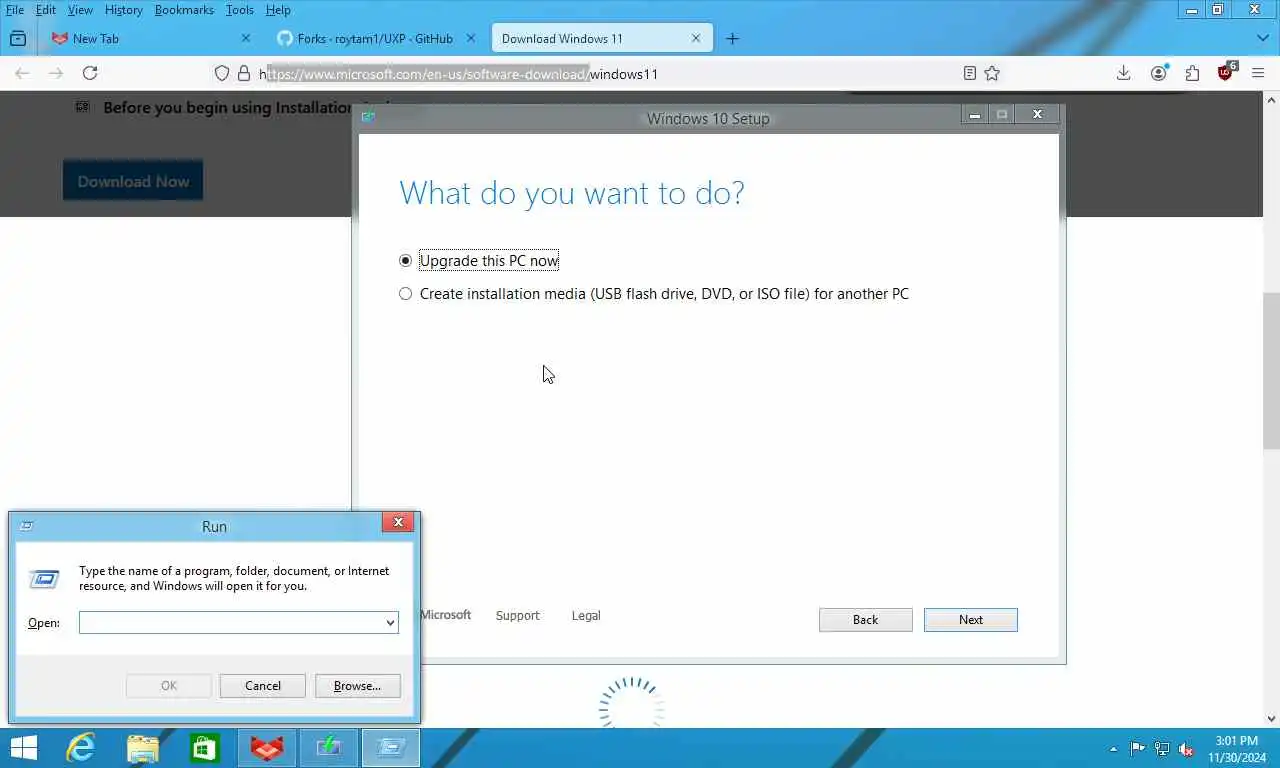Image resolution: width=1280 pixels, height=768 pixels.
Task: Show site info via padlock icon
Action: point(243,73)
